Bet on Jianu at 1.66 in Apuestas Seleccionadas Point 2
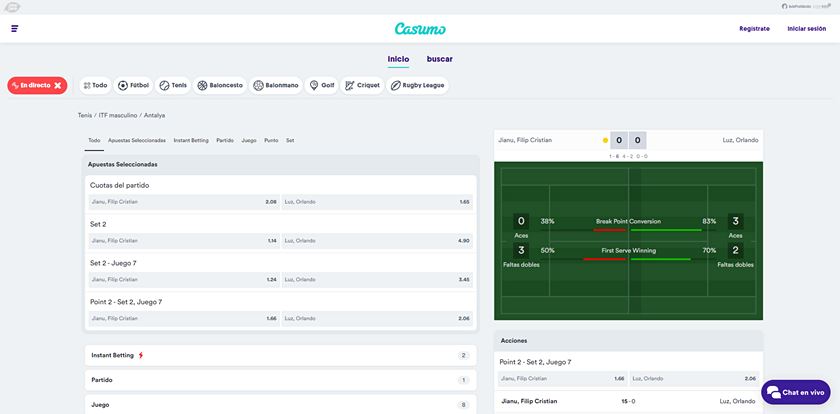The image size is (840, 414). pos(184,319)
